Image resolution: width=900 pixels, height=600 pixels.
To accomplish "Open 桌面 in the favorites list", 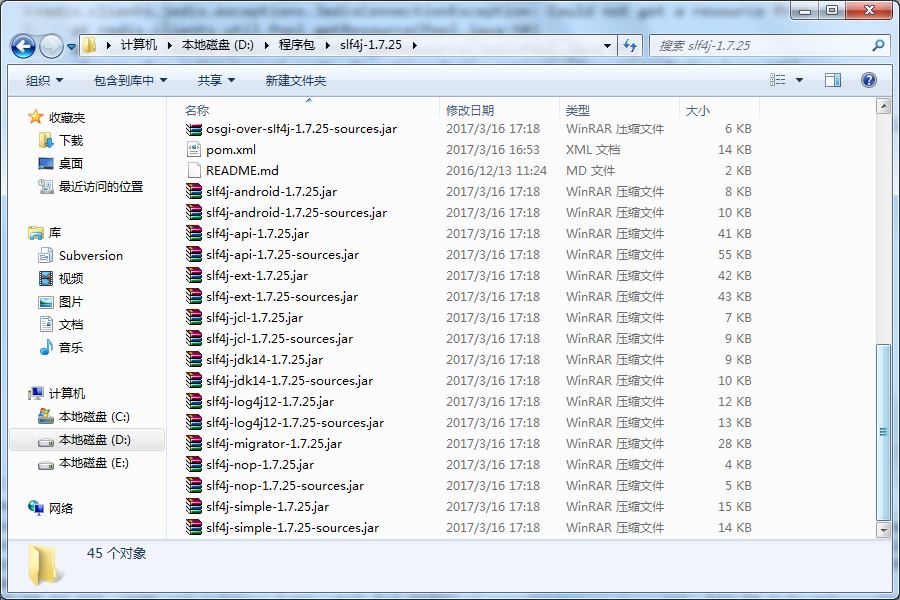I will (71, 164).
